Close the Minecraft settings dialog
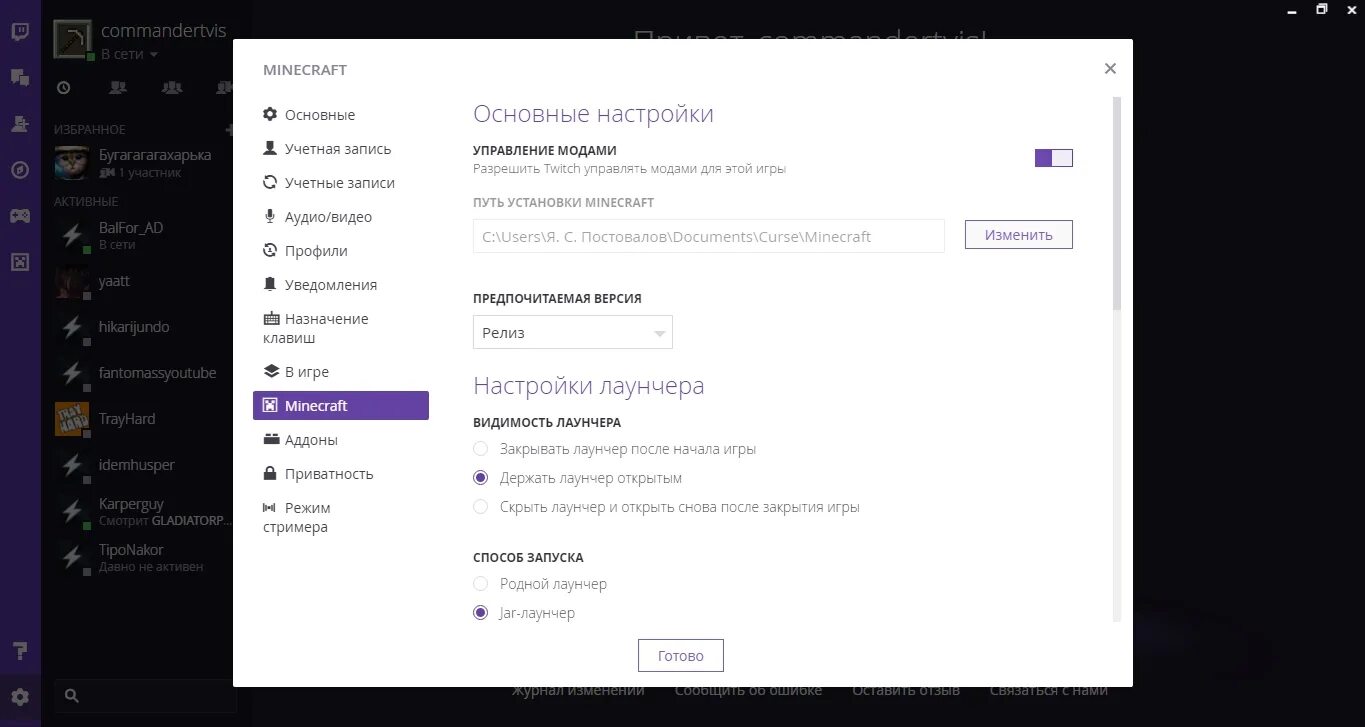The height and width of the screenshot is (727, 1365). 1110,69
